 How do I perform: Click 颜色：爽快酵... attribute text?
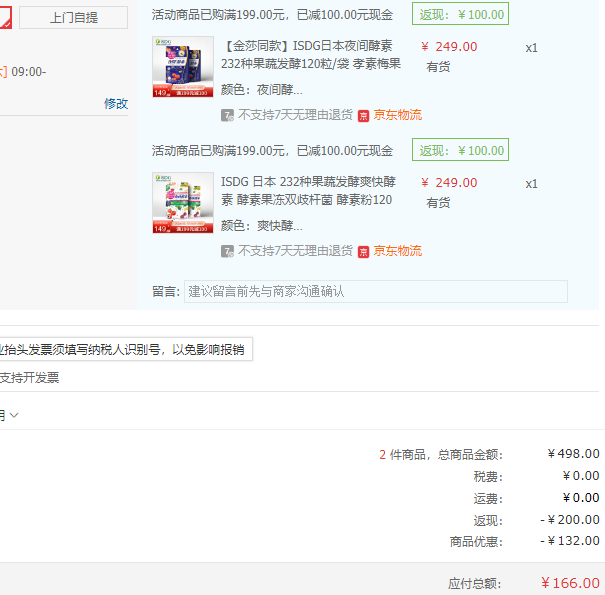point(262,226)
